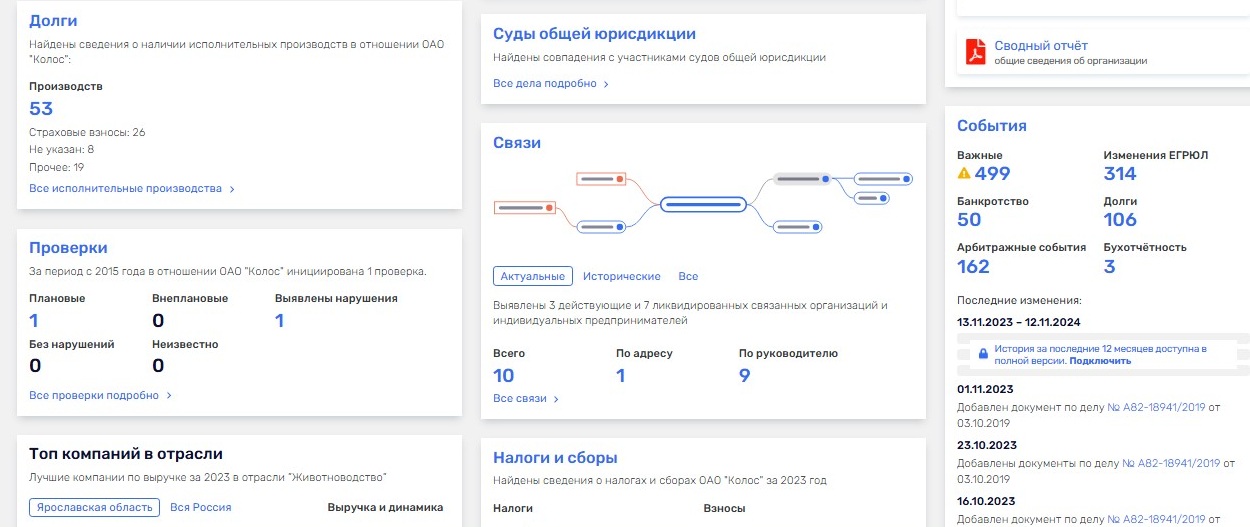Click the date range 13.11.2023 – 12.11.2024
The width and height of the screenshot is (1250, 527).
[1018, 322]
